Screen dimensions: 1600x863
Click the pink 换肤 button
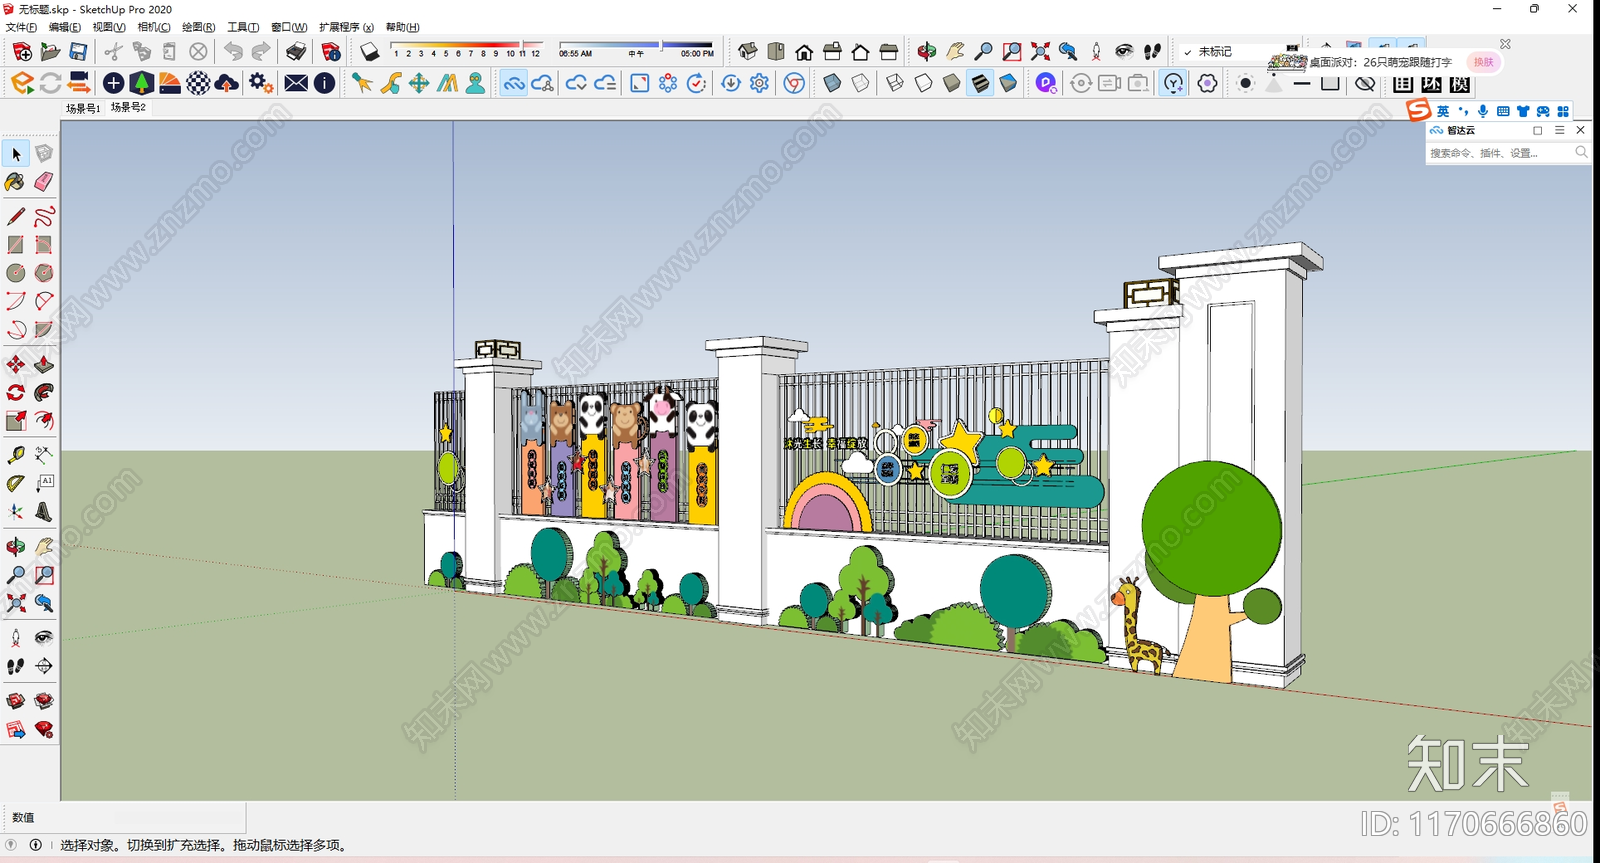point(1483,62)
